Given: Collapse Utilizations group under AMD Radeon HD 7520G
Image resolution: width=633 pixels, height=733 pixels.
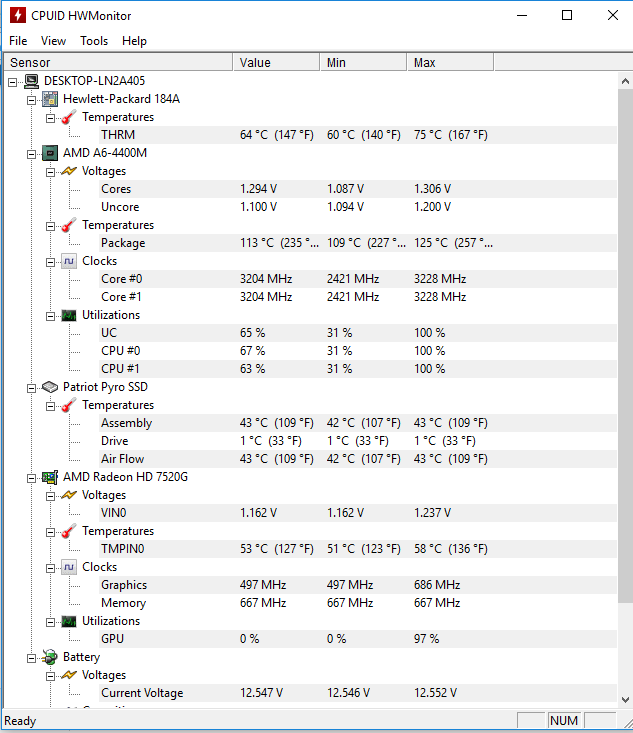Looking at the screenshot, I should 50,622.
